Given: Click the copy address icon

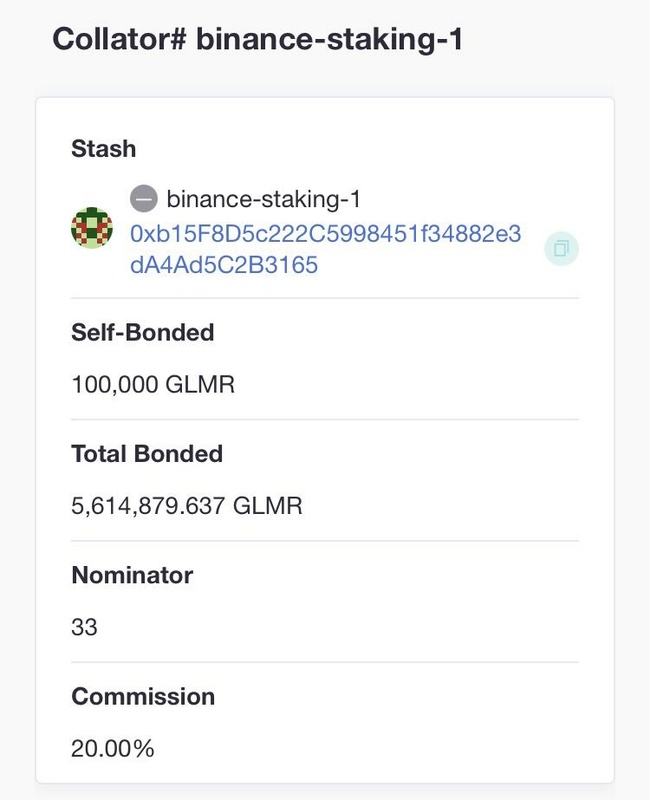Looking at the screenshot, I should click(561, 249).
